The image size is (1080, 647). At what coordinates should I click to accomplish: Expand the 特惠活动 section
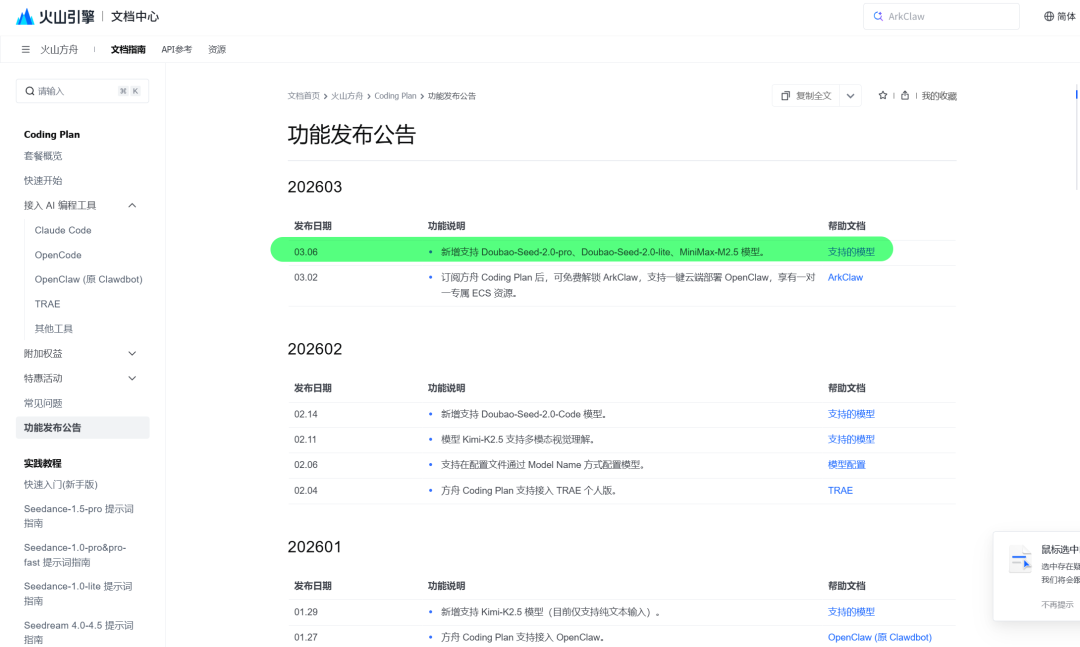[x=132, y=378]
